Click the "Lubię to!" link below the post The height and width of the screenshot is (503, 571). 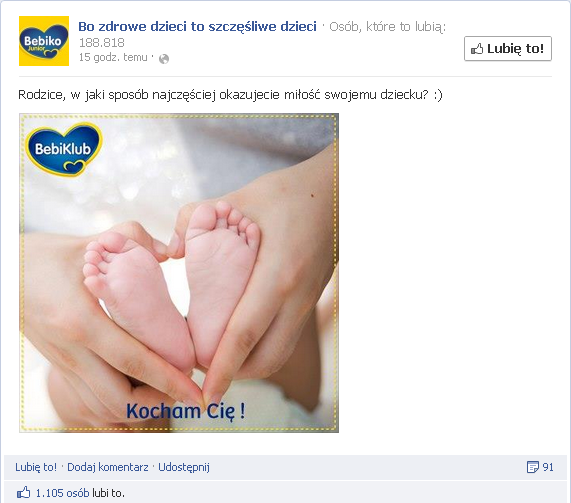pyautogui.click(x=36, y=467)
